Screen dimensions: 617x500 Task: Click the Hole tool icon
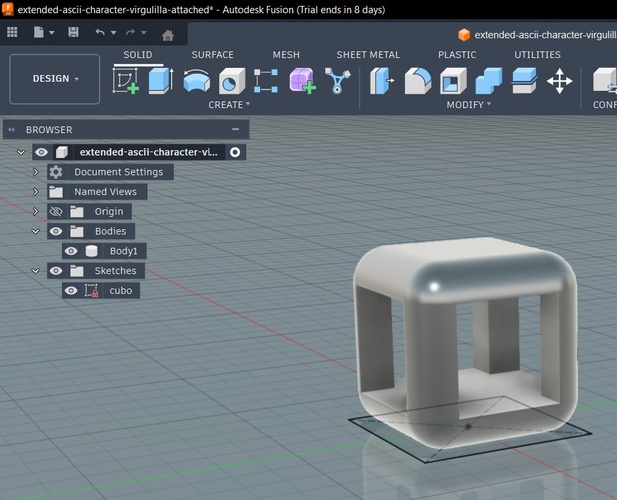tap(232, 81)
